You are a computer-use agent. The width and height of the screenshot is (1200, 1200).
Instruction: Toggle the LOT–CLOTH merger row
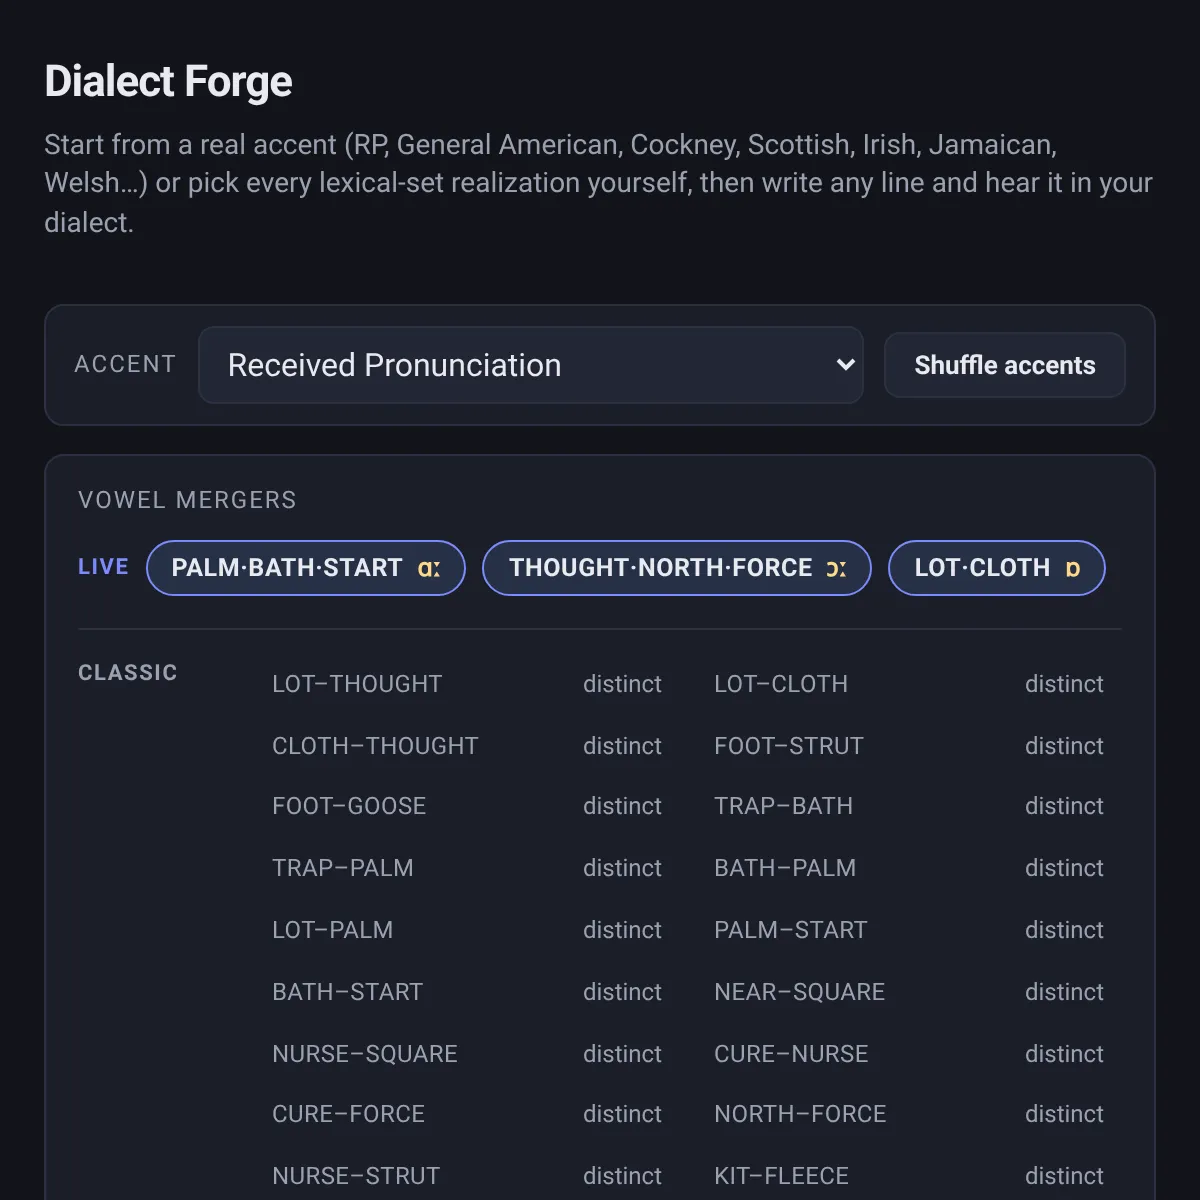tap(909, 684)
